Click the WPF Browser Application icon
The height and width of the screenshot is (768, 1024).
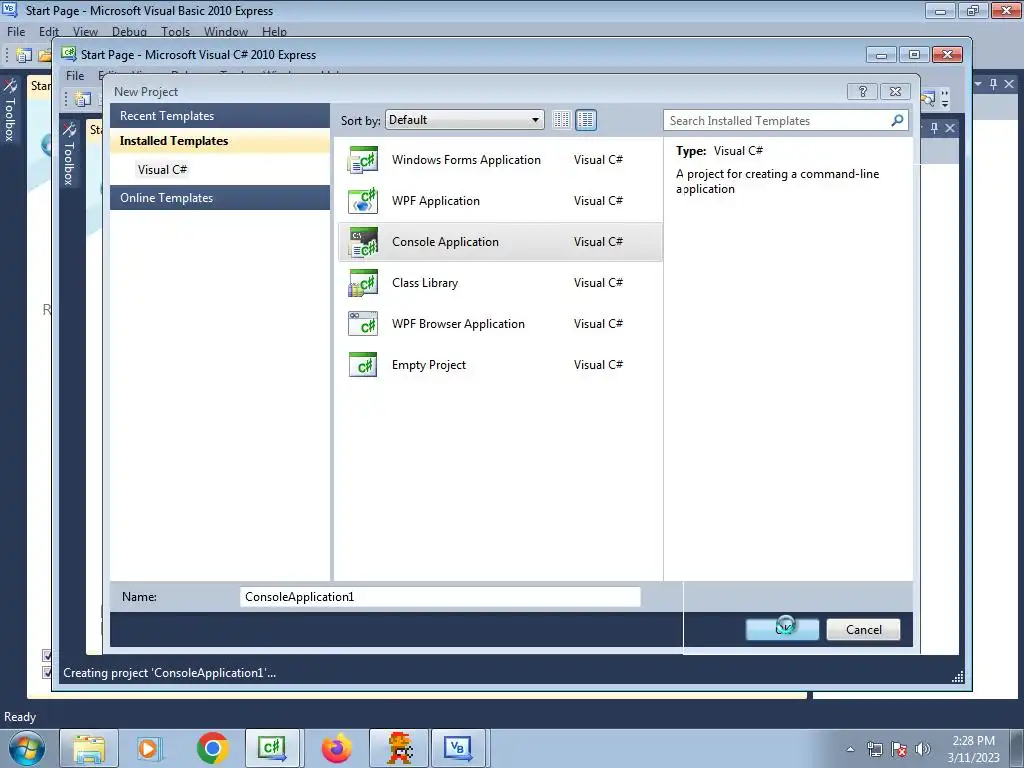[x=363, y=324]
